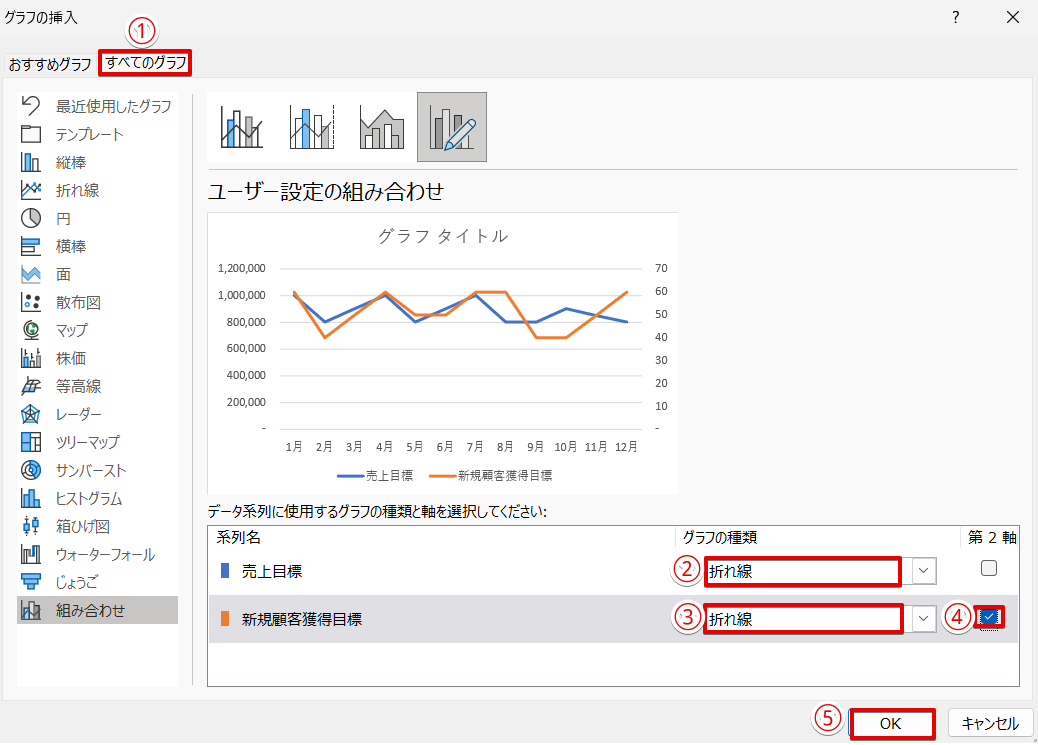
Task: Select the stacked area-column combo icon
Action: pyautogui.click(x=381, y=127)
